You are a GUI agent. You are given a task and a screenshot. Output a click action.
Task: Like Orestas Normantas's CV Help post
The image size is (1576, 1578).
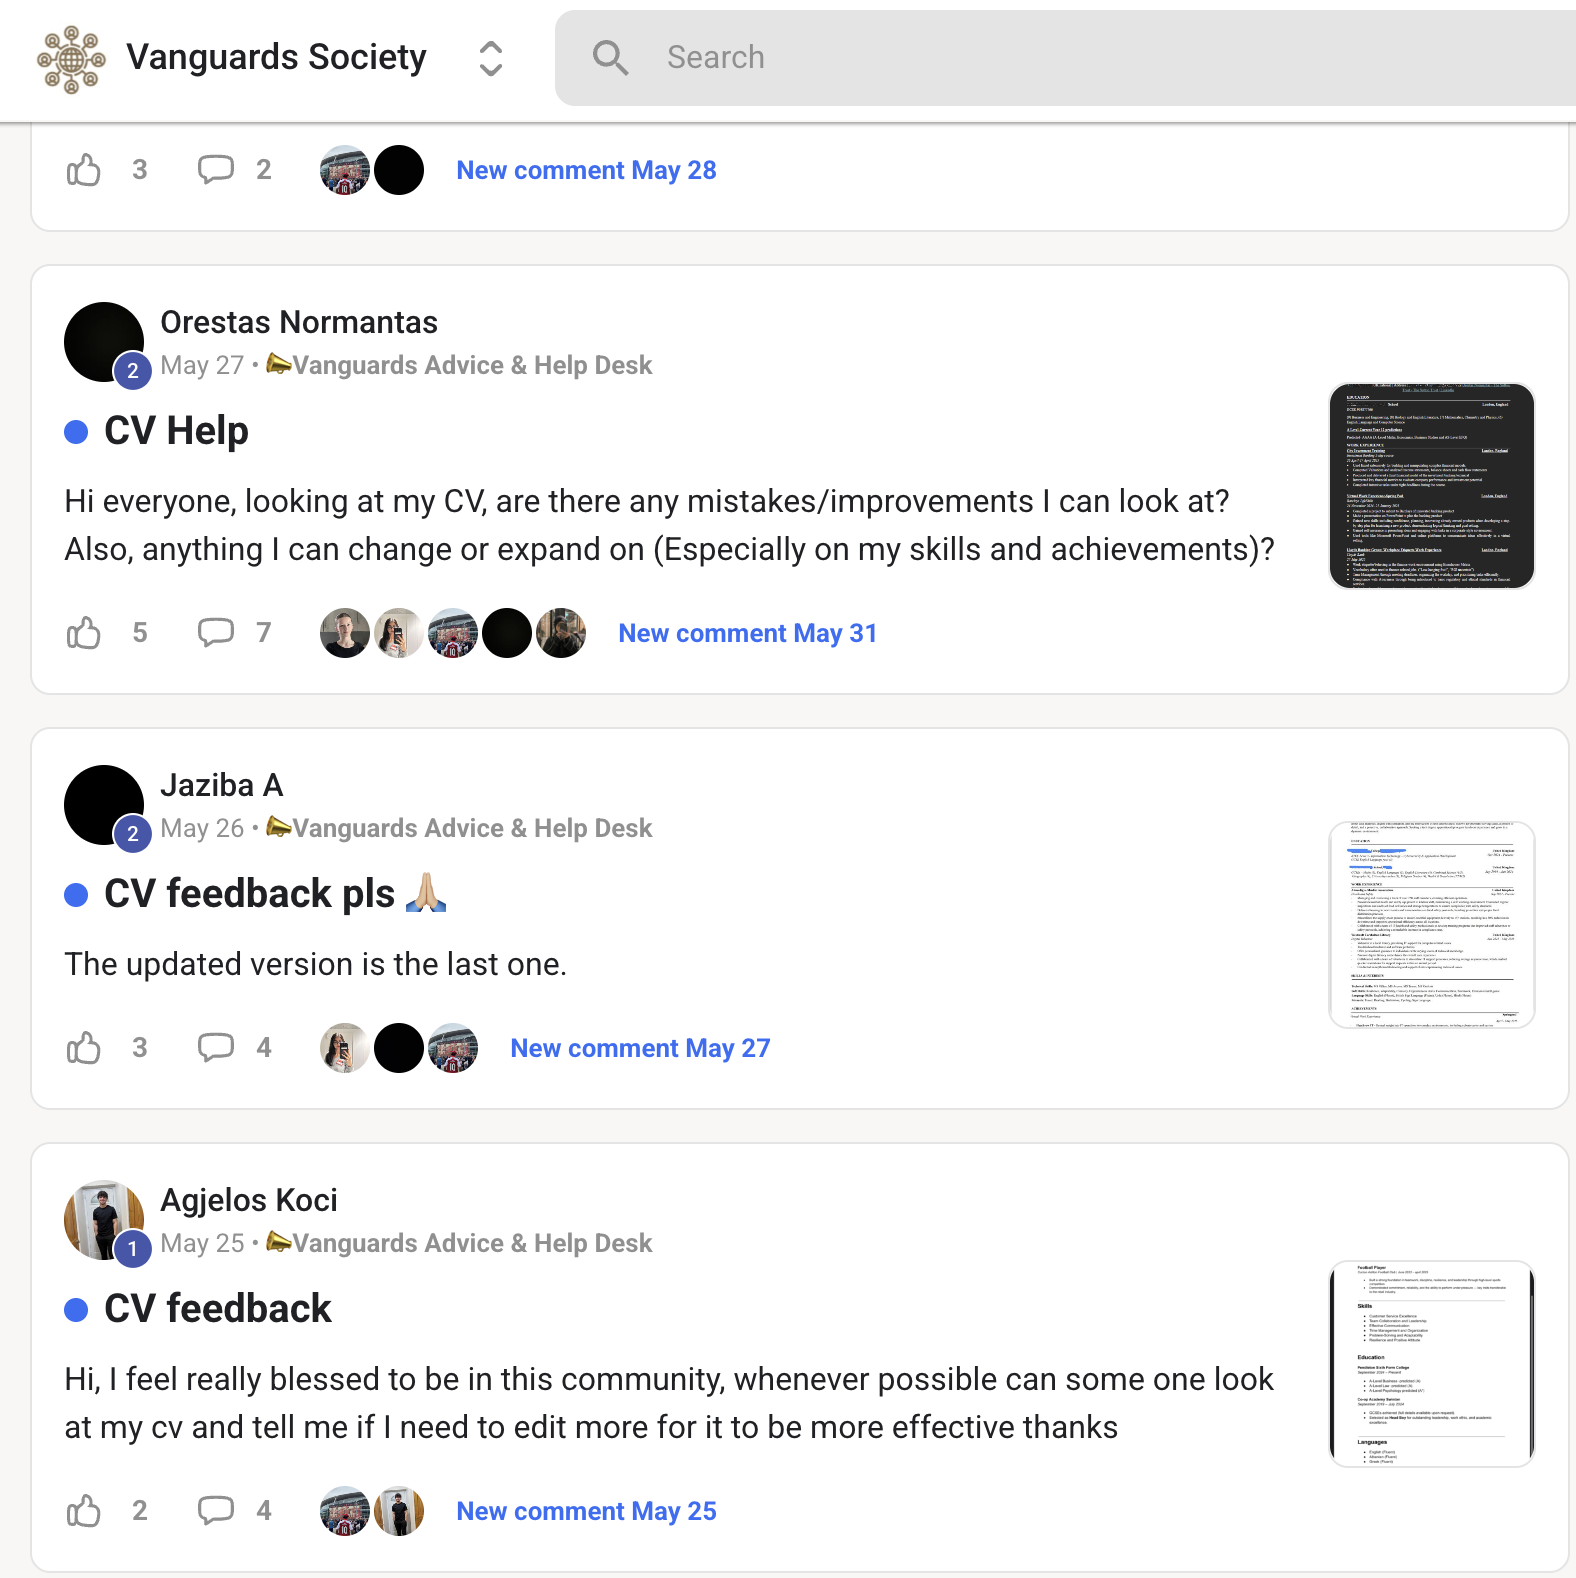[x=84, y=633]
